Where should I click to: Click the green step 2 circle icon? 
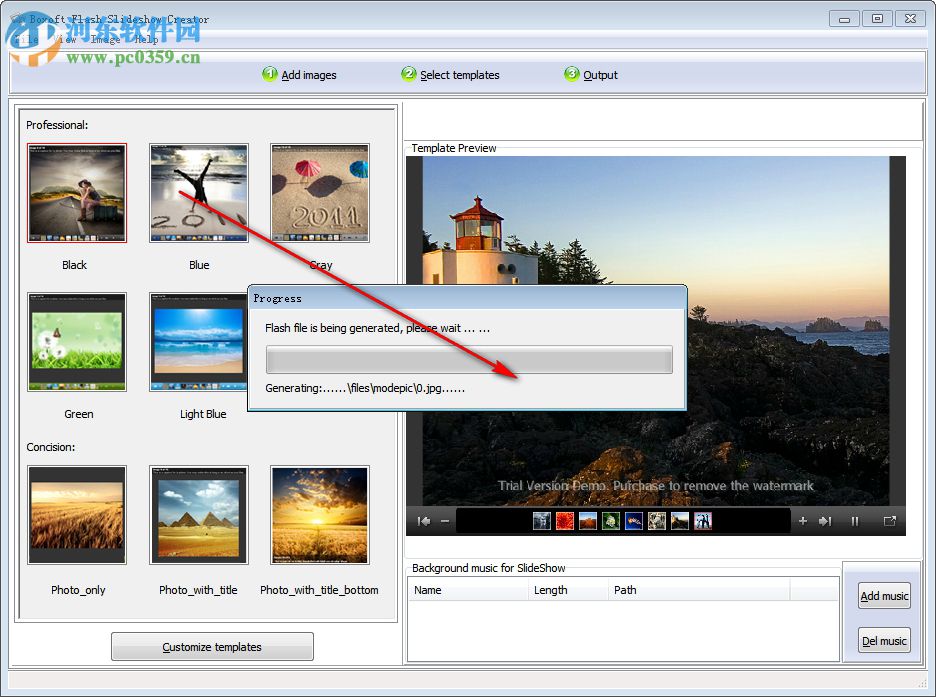click(408, 73)
